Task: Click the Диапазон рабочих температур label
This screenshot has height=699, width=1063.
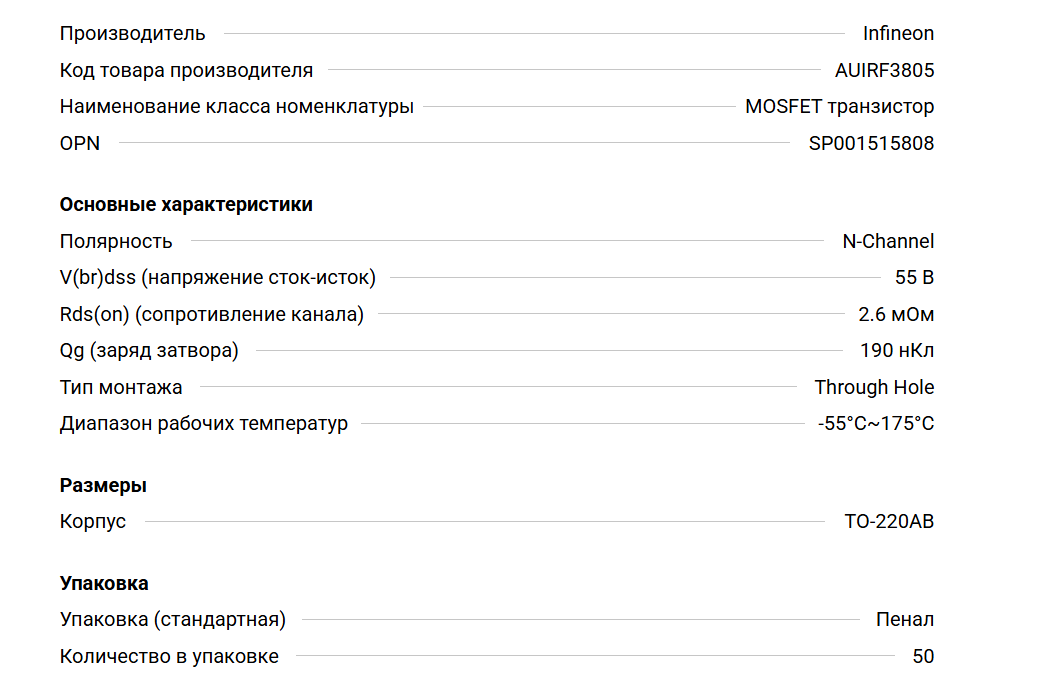Action: pyautogui.click(x=204, y=423)
